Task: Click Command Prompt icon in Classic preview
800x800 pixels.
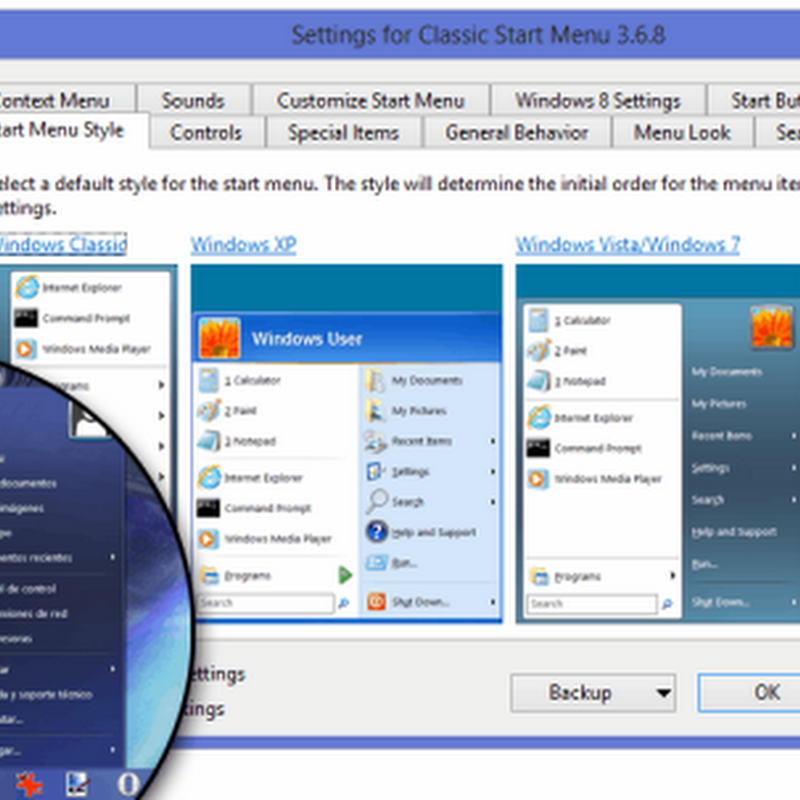Action: pos(26,318)
